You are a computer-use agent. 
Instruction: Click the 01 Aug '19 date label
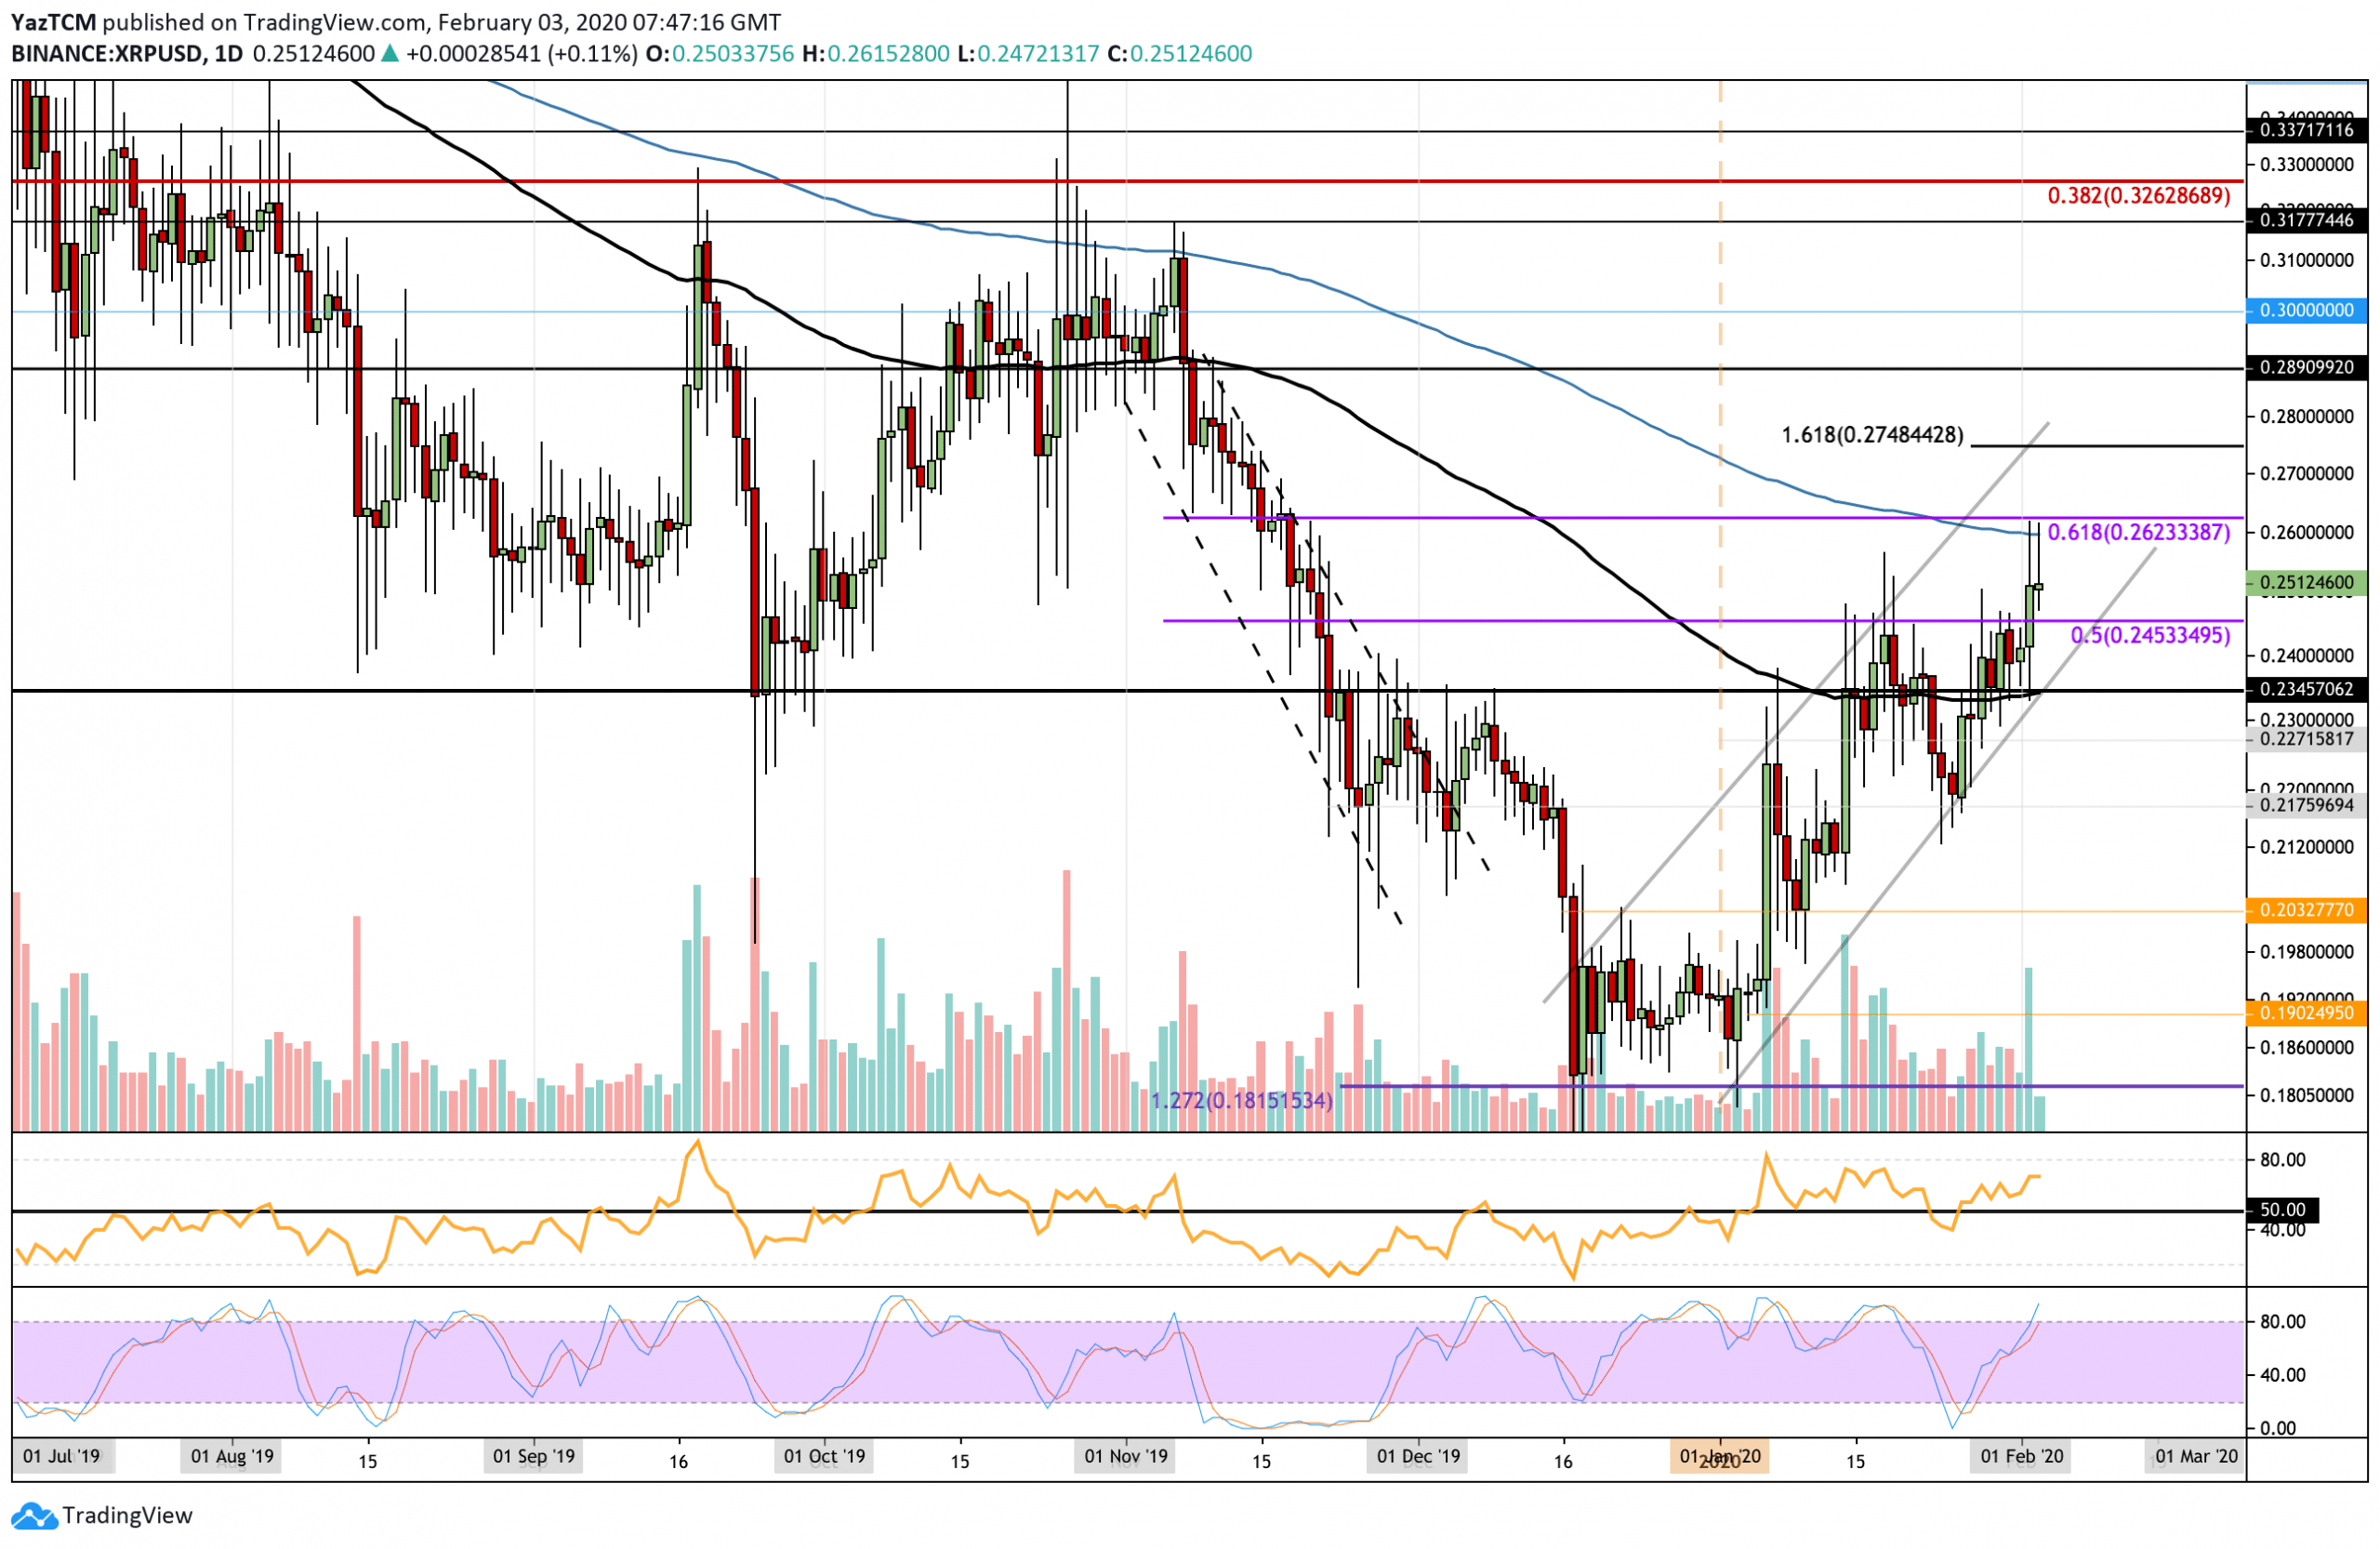click(232, 1456)
